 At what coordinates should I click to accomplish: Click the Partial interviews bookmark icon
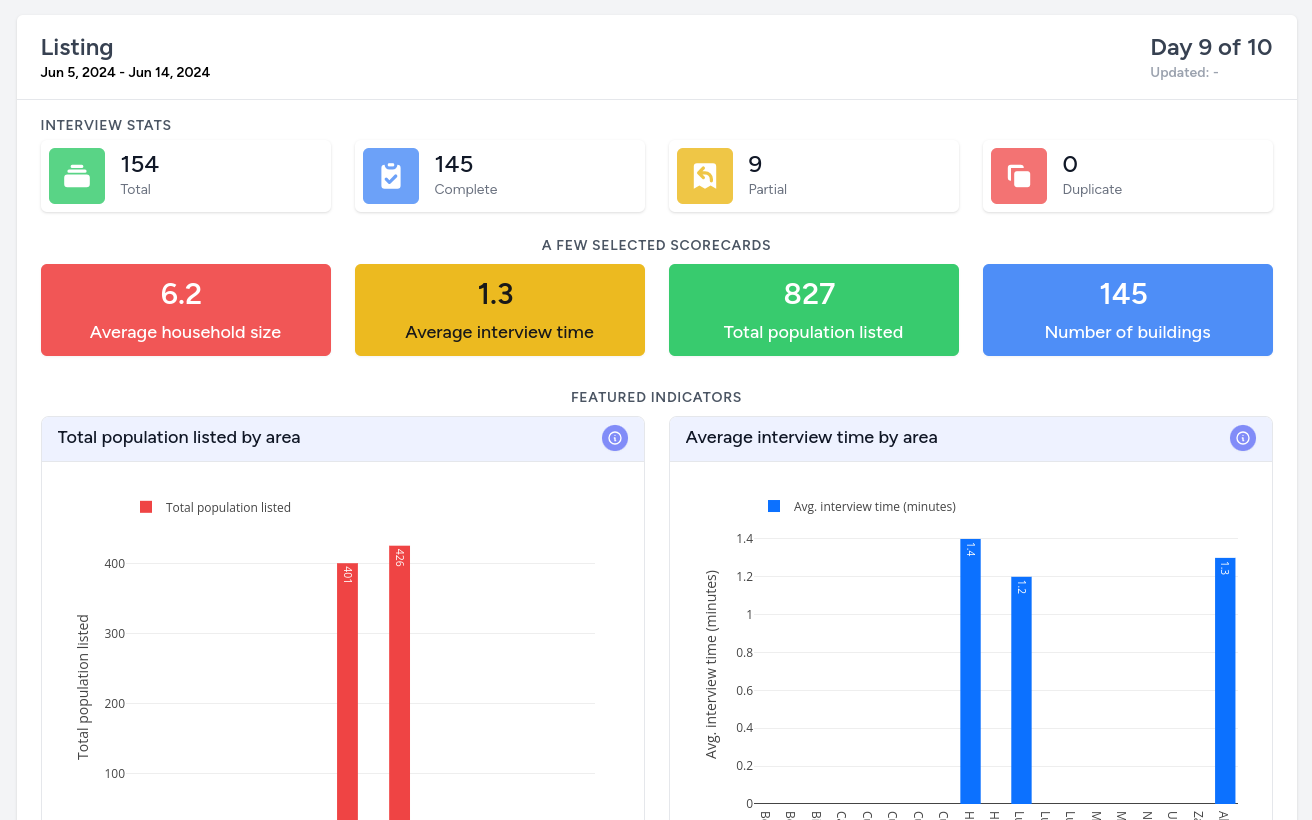click(x=705, y=176)
